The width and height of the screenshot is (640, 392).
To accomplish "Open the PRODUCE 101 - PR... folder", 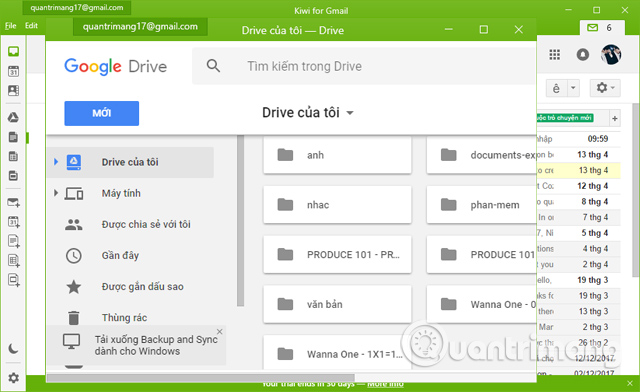I will 337,255.
